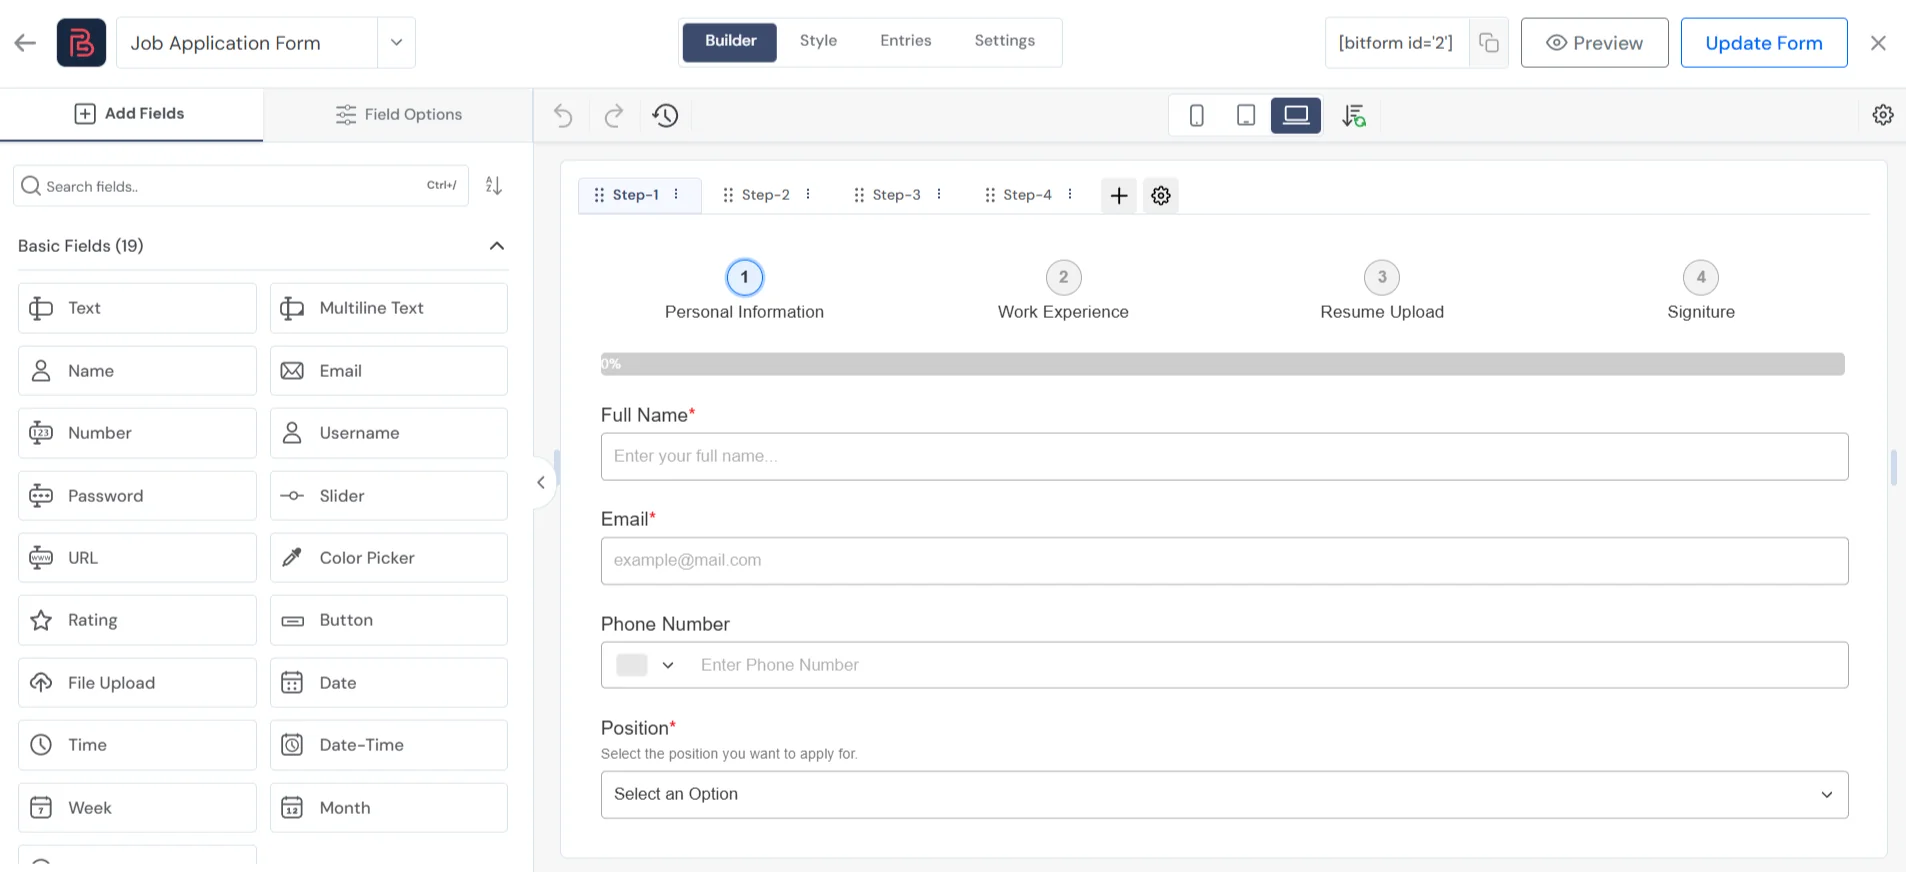Open the Step-3 options menu
Screen dimensions: 1906x872
pyautogui.click(x=939, y=195)
